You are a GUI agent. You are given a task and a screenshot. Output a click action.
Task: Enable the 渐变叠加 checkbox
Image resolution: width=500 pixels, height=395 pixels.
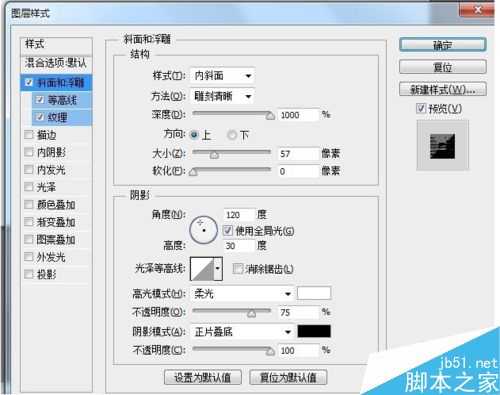(x=29, y=222)
